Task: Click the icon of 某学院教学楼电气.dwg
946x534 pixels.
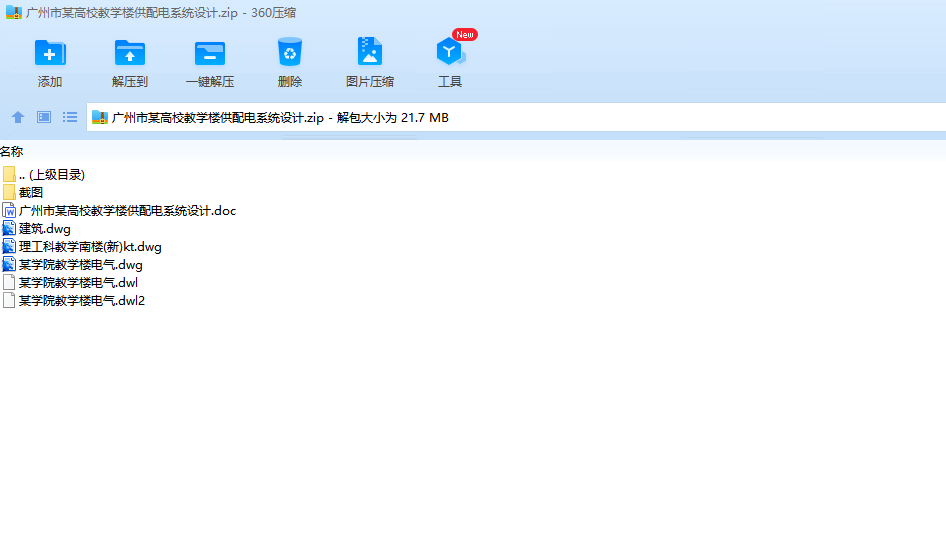Action: 9,264
